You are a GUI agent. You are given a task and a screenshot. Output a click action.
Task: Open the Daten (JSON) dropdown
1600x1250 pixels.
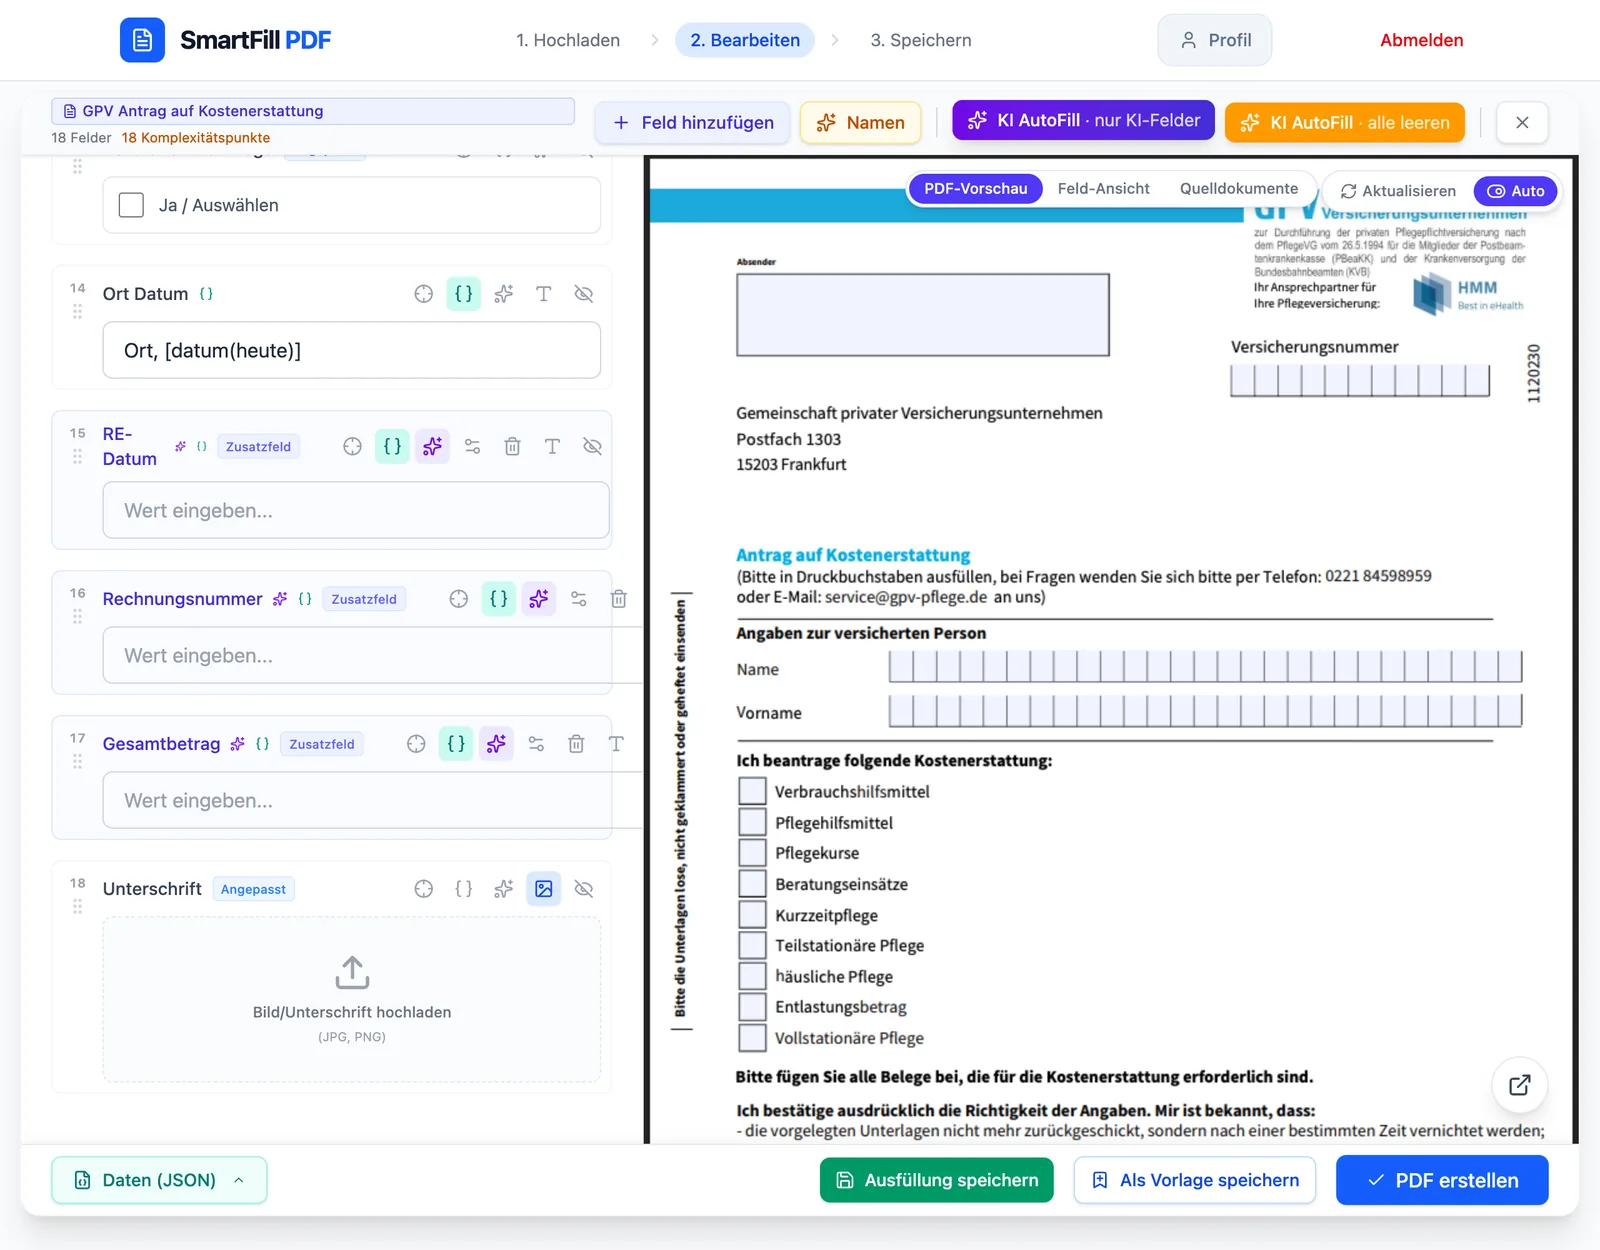pos(159,1180)
